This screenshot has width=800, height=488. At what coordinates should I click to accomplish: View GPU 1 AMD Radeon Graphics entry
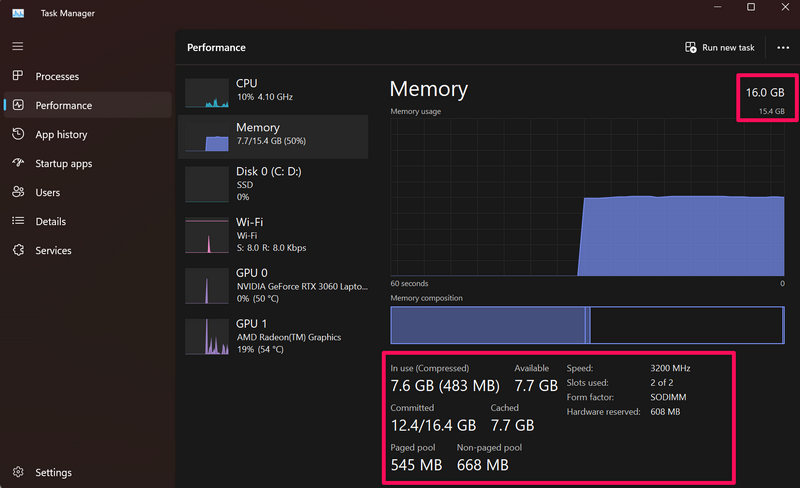click(x=273, y=336)
